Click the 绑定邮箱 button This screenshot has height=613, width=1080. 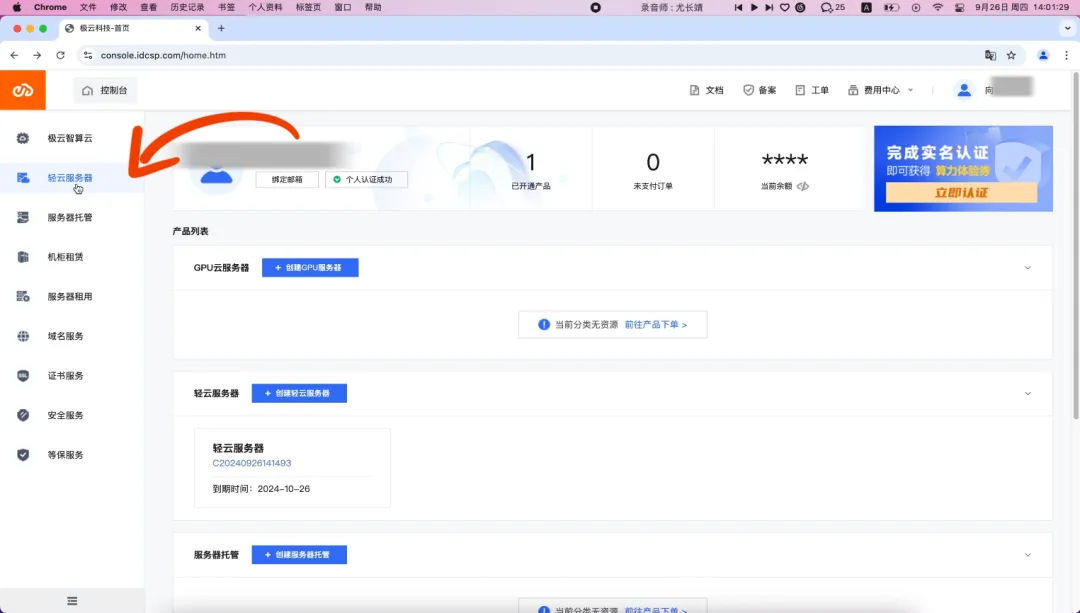(x=287, y=180)
